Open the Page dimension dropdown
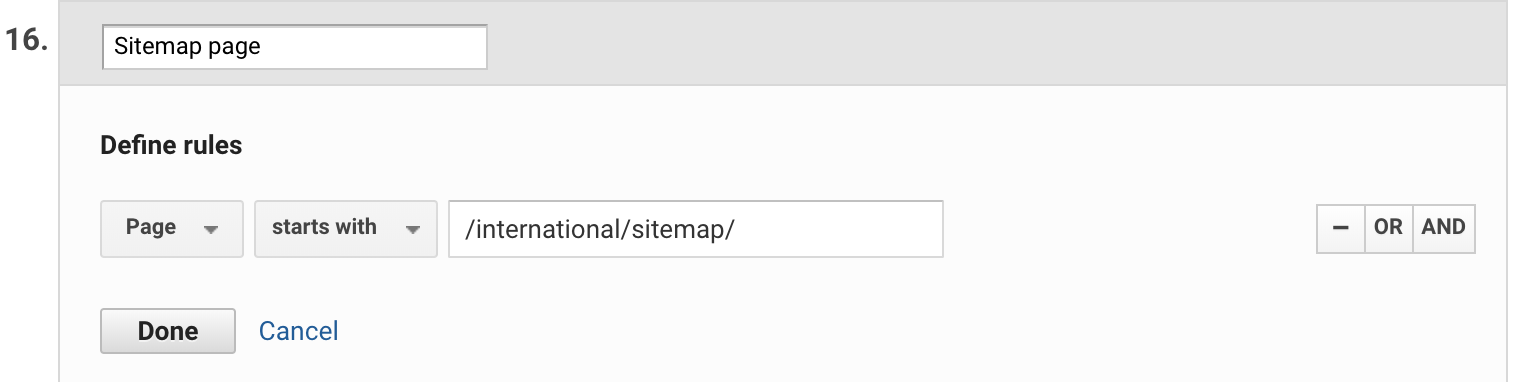 coord(172,229)
